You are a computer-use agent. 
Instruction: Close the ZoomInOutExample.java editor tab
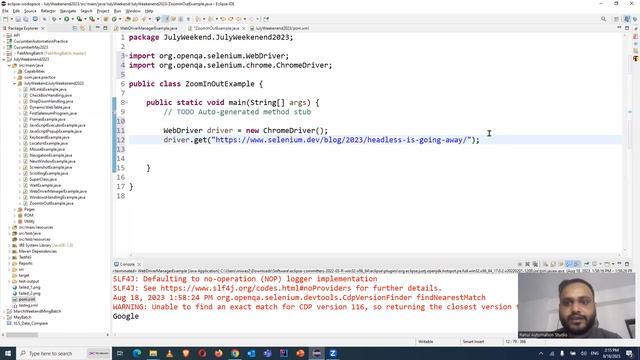tap(244, 29)
